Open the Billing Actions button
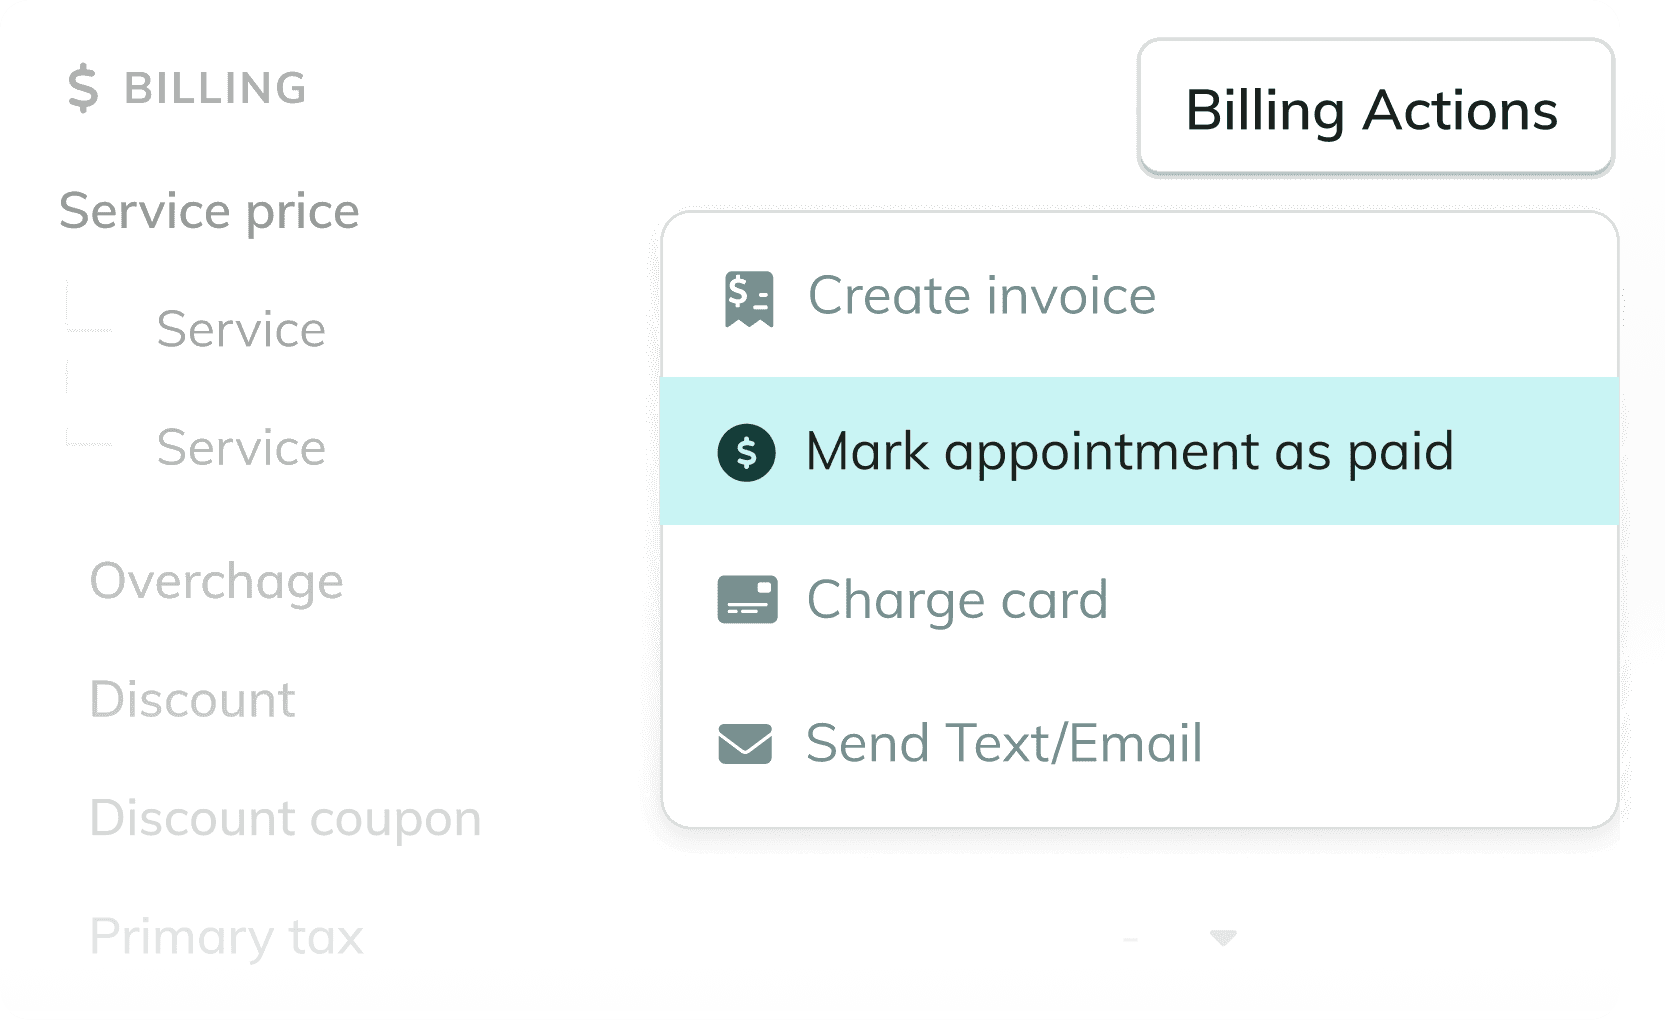This screenshot has width=1665, height=1020. coord(1375,108)
